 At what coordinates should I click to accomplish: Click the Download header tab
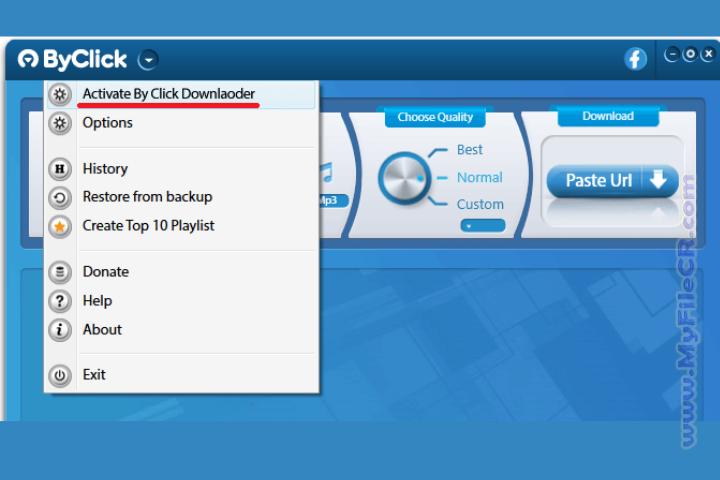[x=608, y=116]
